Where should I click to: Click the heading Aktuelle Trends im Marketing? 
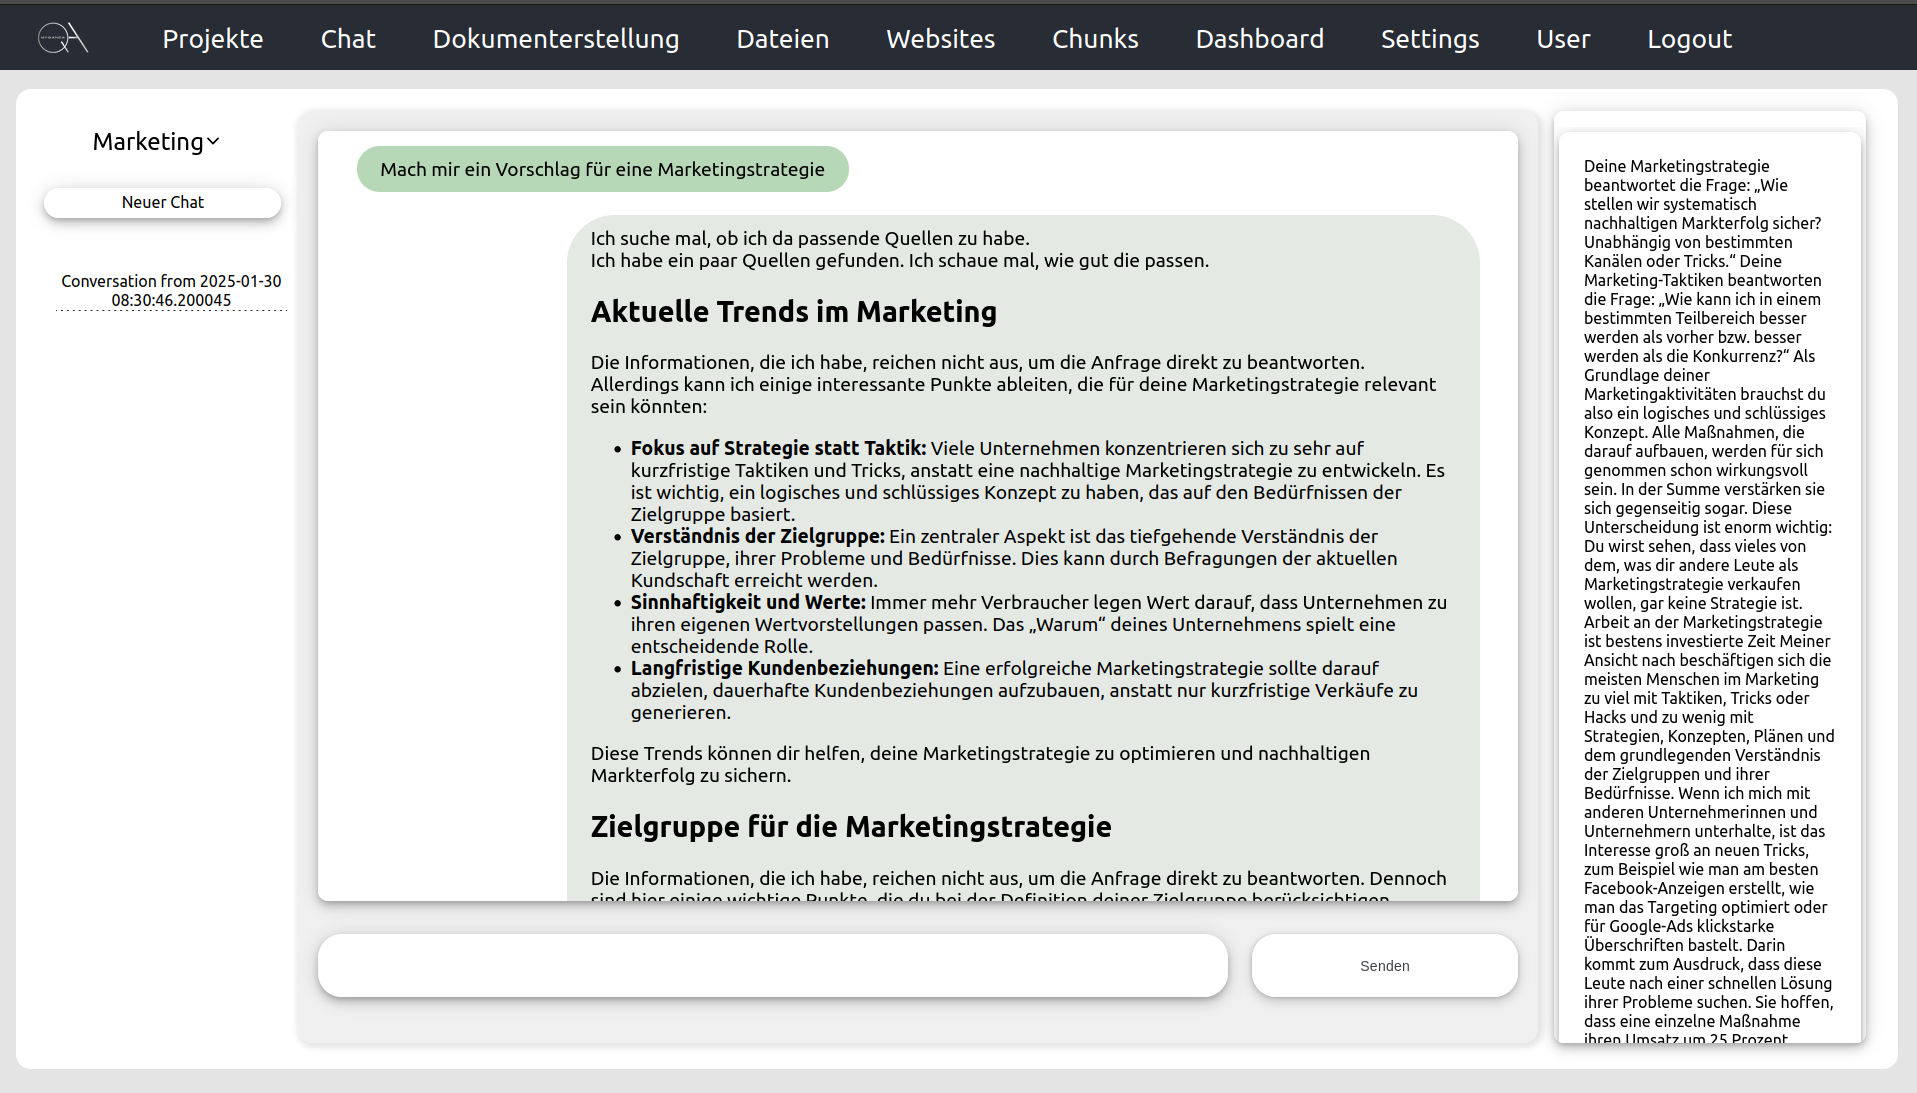pyautogui.click(x=793, y=311)
